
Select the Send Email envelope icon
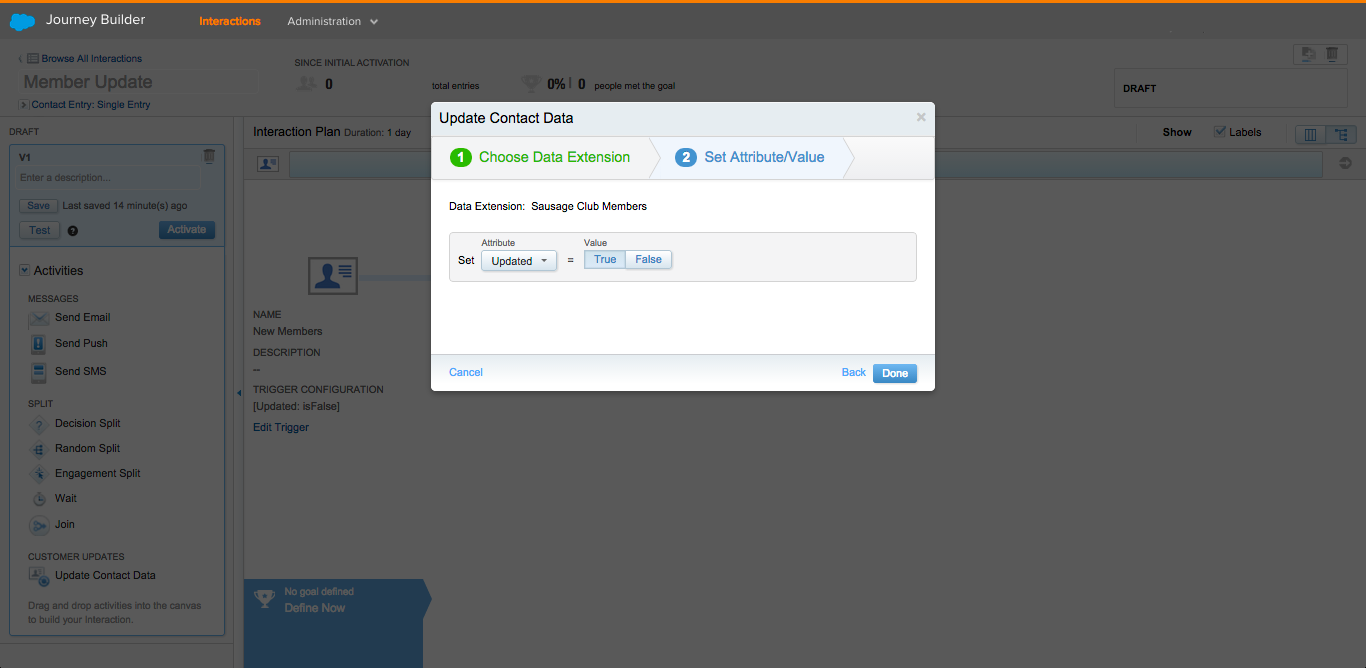pos(39,318)
